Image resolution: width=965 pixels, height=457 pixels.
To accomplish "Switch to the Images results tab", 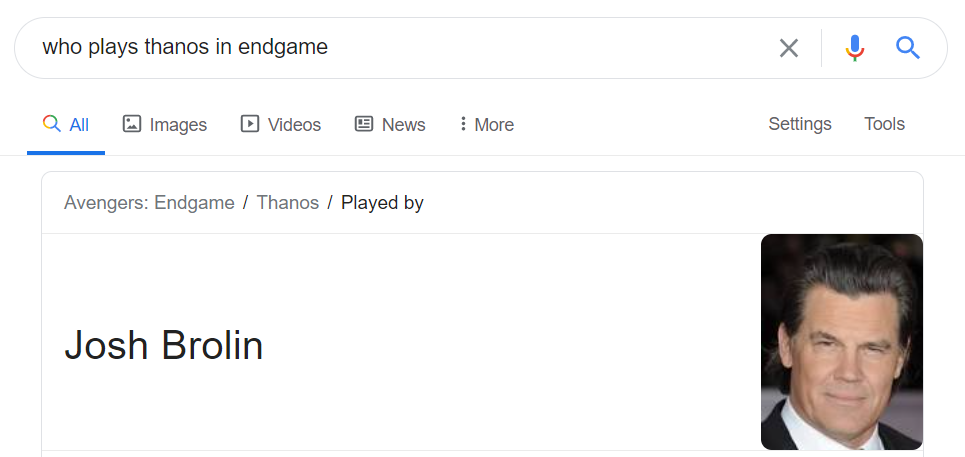I will (165, 124).
